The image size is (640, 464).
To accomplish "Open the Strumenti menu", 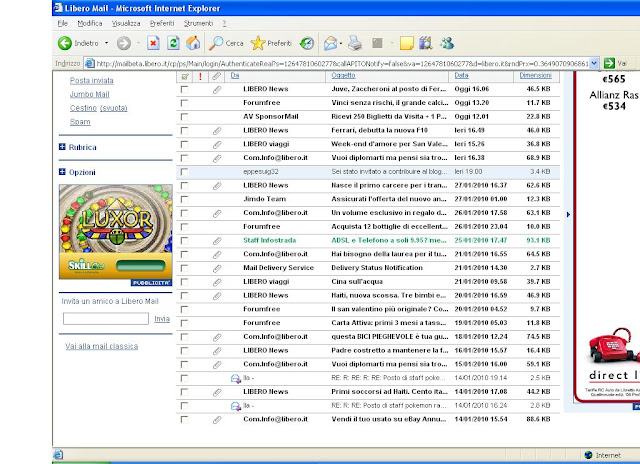I will [x=198, y=23].
